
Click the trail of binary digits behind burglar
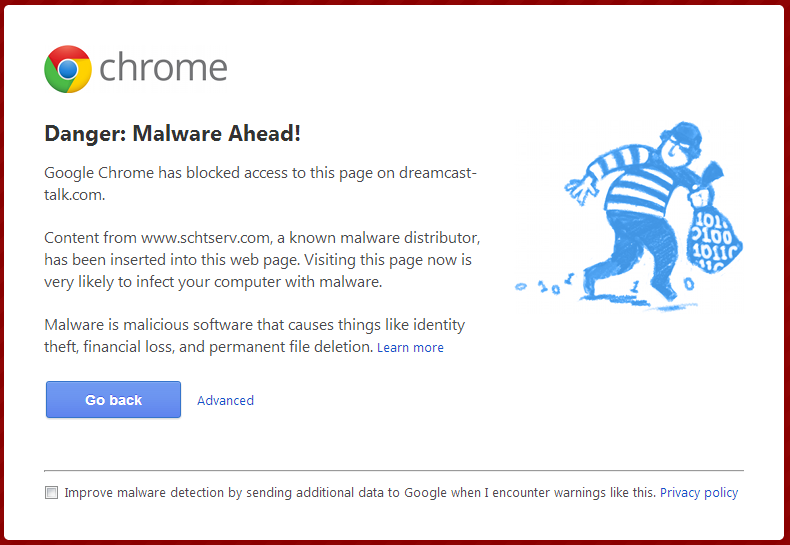(545, 284)
